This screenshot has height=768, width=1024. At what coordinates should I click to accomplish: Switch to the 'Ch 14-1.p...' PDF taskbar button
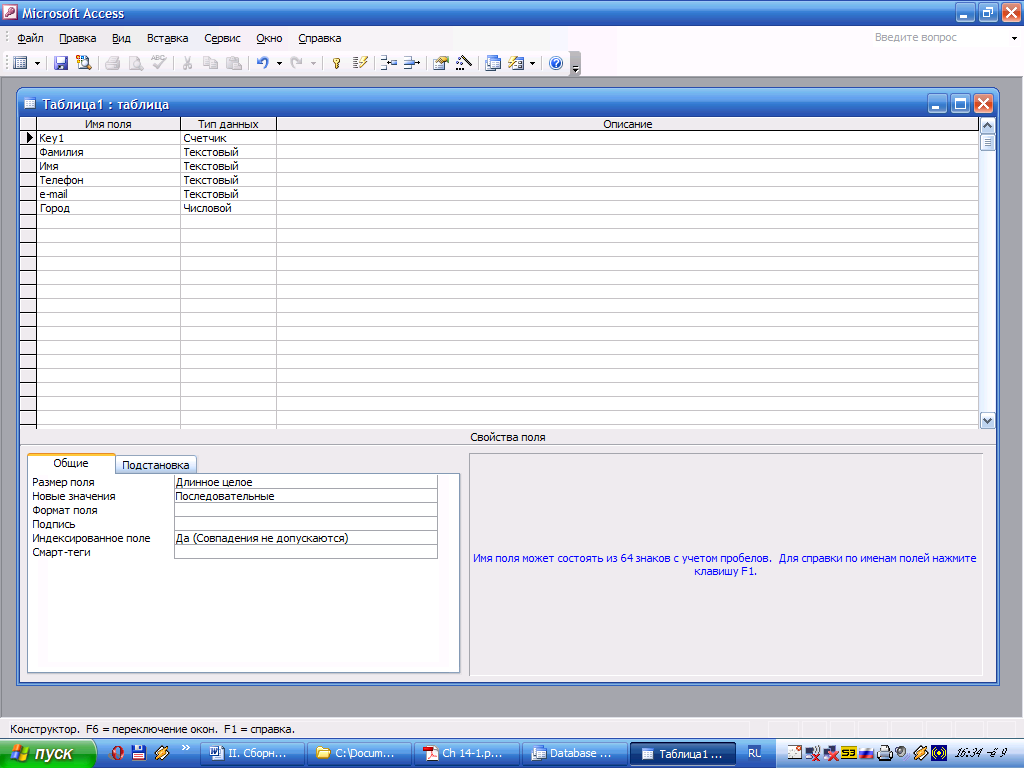tap(466, 754)
